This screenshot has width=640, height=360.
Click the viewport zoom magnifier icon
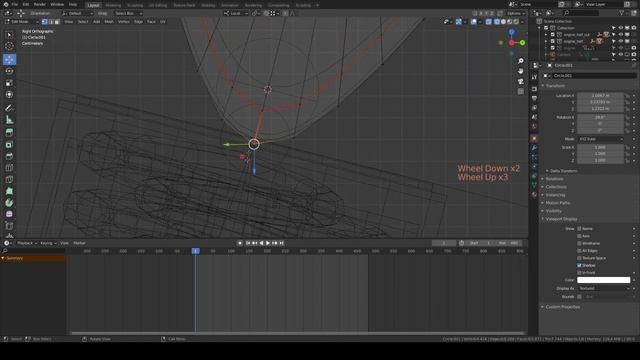click(x=521, y=61)
